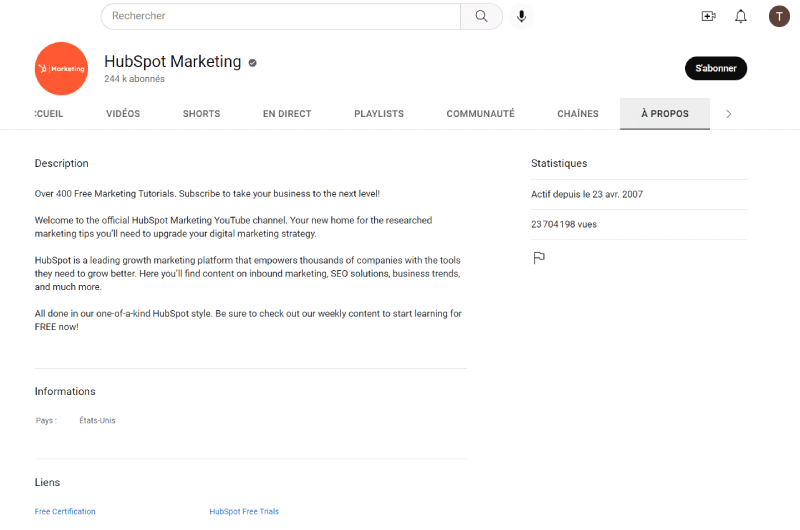This screenshot has height=530, width=800.
Task: Subscribe with the S'abonner button
Action: point(715,68)
